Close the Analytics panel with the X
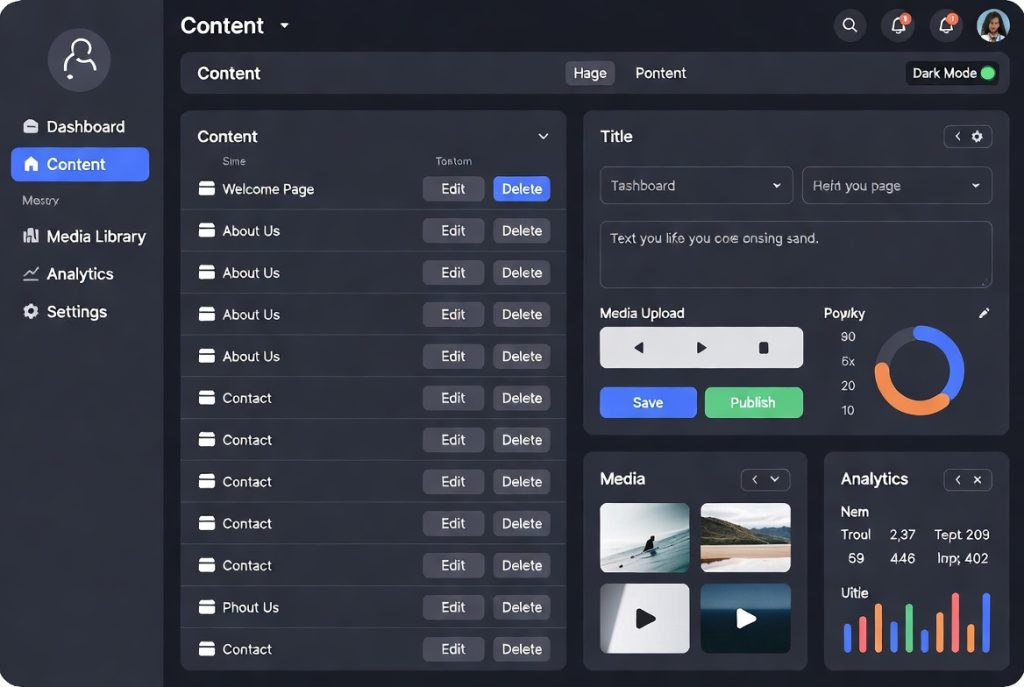The height and width of the screenshot is (687, 1024). [977, 480]
